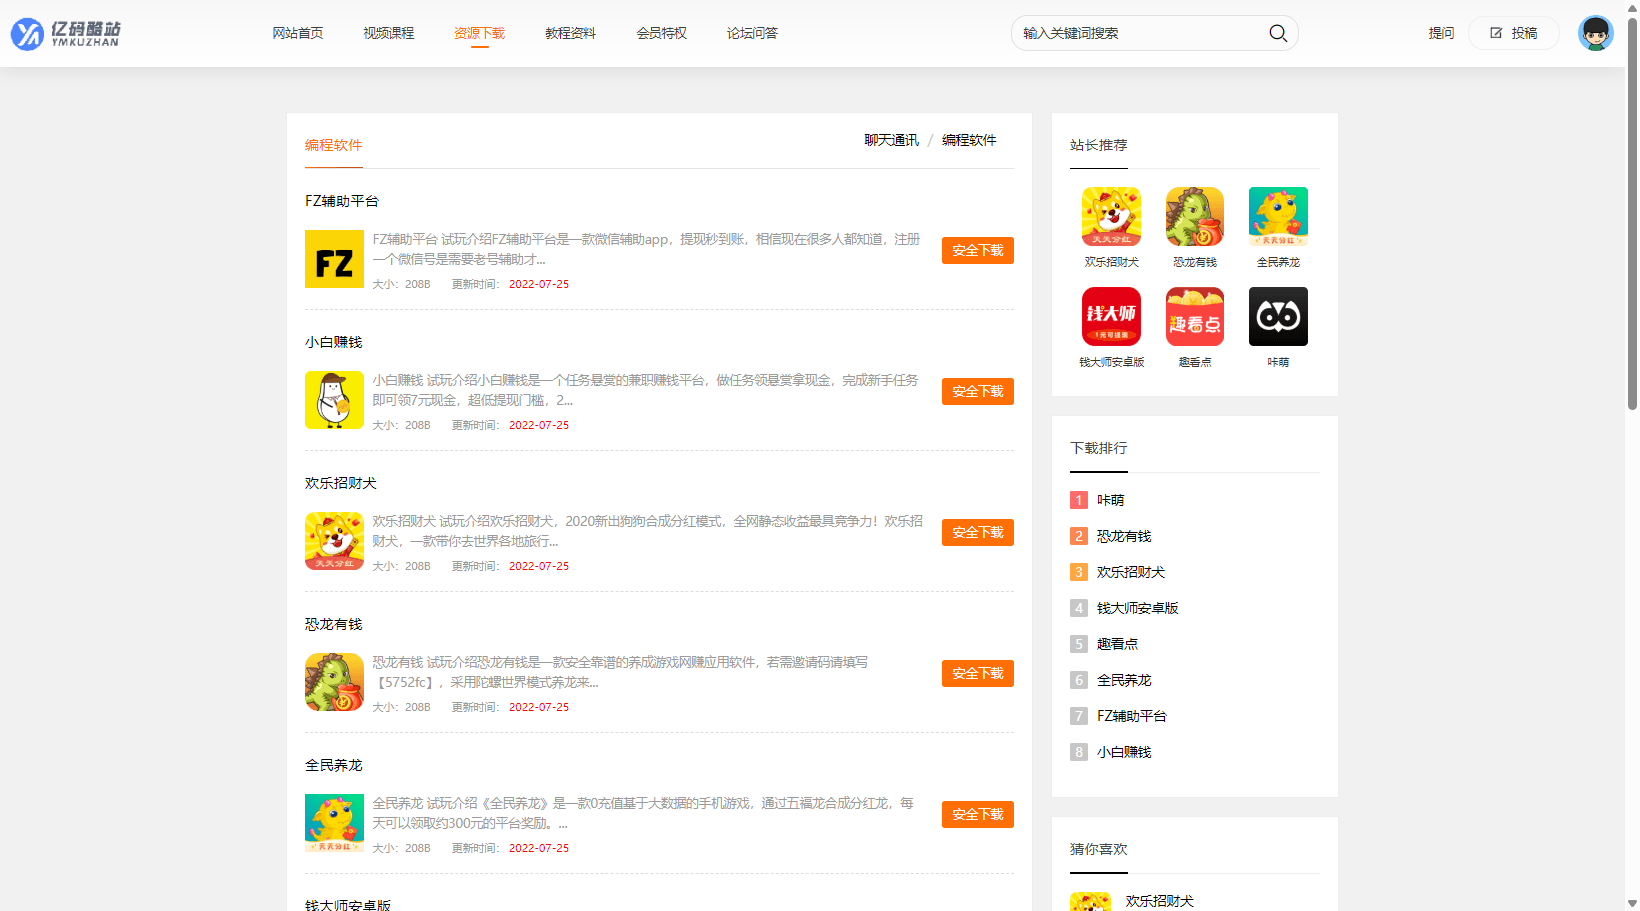1640x911 pixels.
Task: Click the search magnifier icon
Action: [1277, 32]
